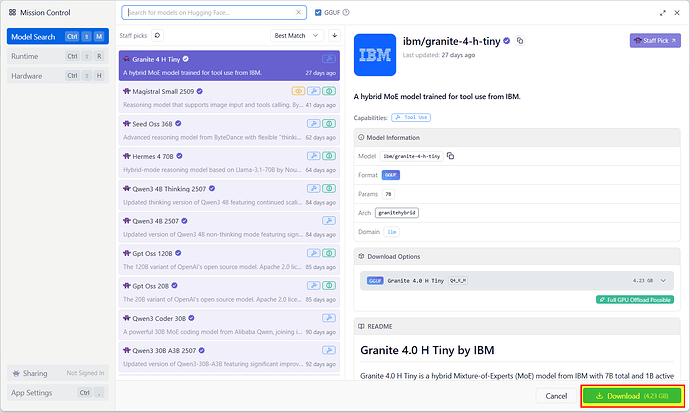Open App Settings in the sidebar
The width and height of the screenshot is (690, 413).
click(56, 393)
